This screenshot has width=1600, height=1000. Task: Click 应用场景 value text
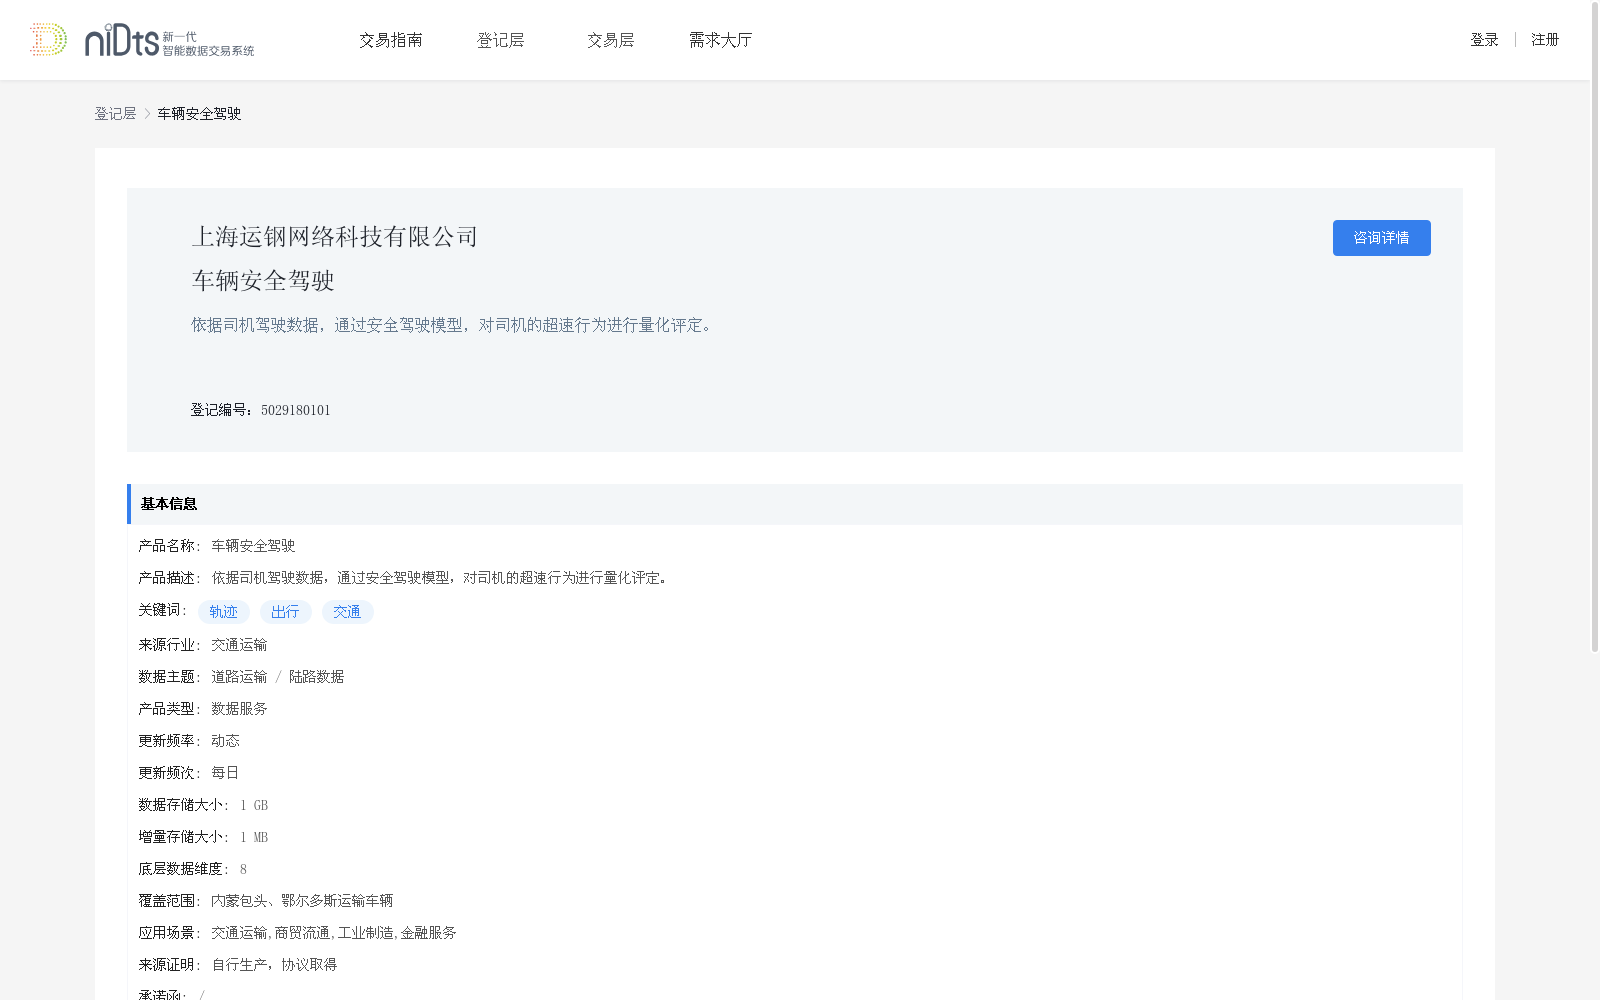coord(334,933)
